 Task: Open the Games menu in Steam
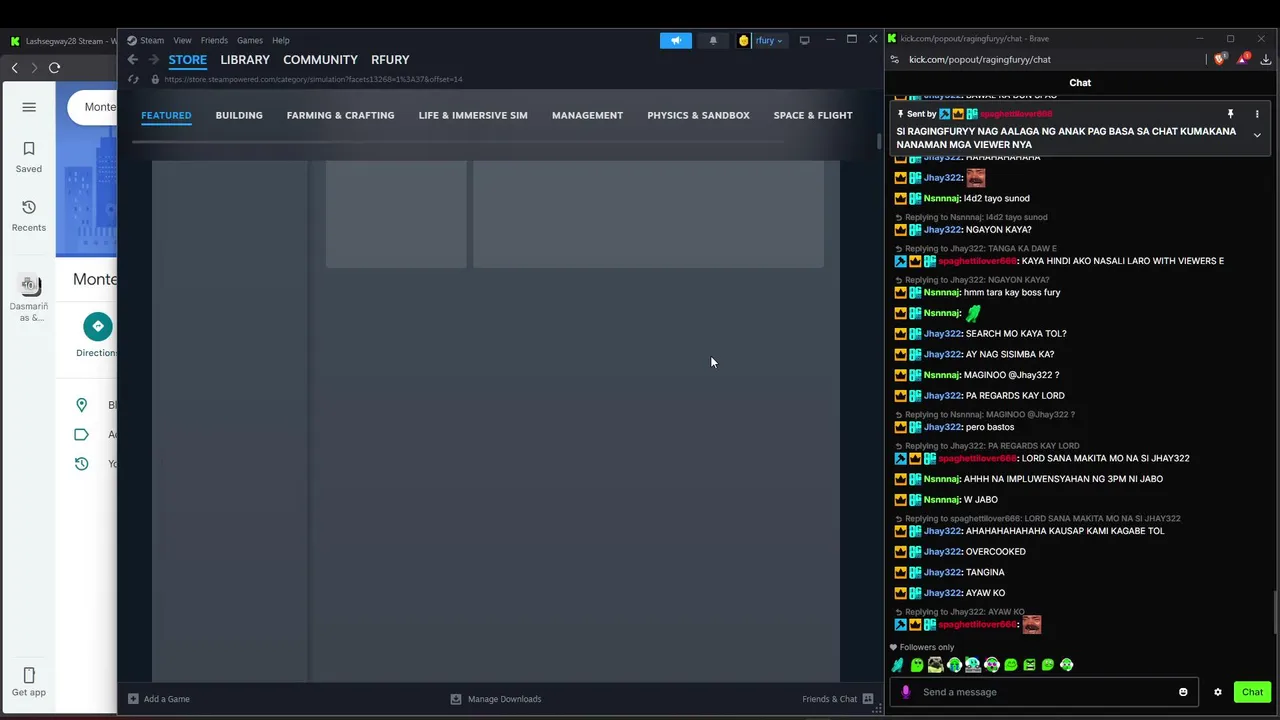[250, 40]
